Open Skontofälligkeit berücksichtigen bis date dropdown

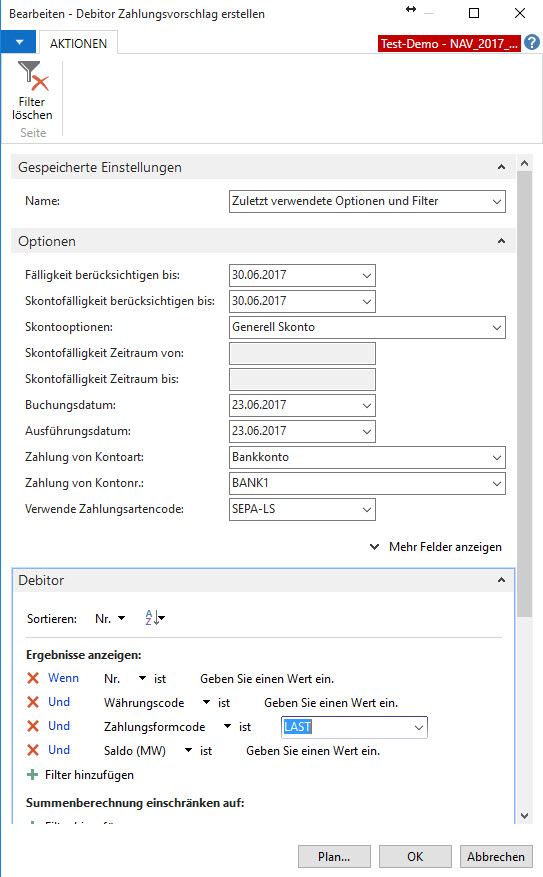pyautogui.click(x=367, y=301)
